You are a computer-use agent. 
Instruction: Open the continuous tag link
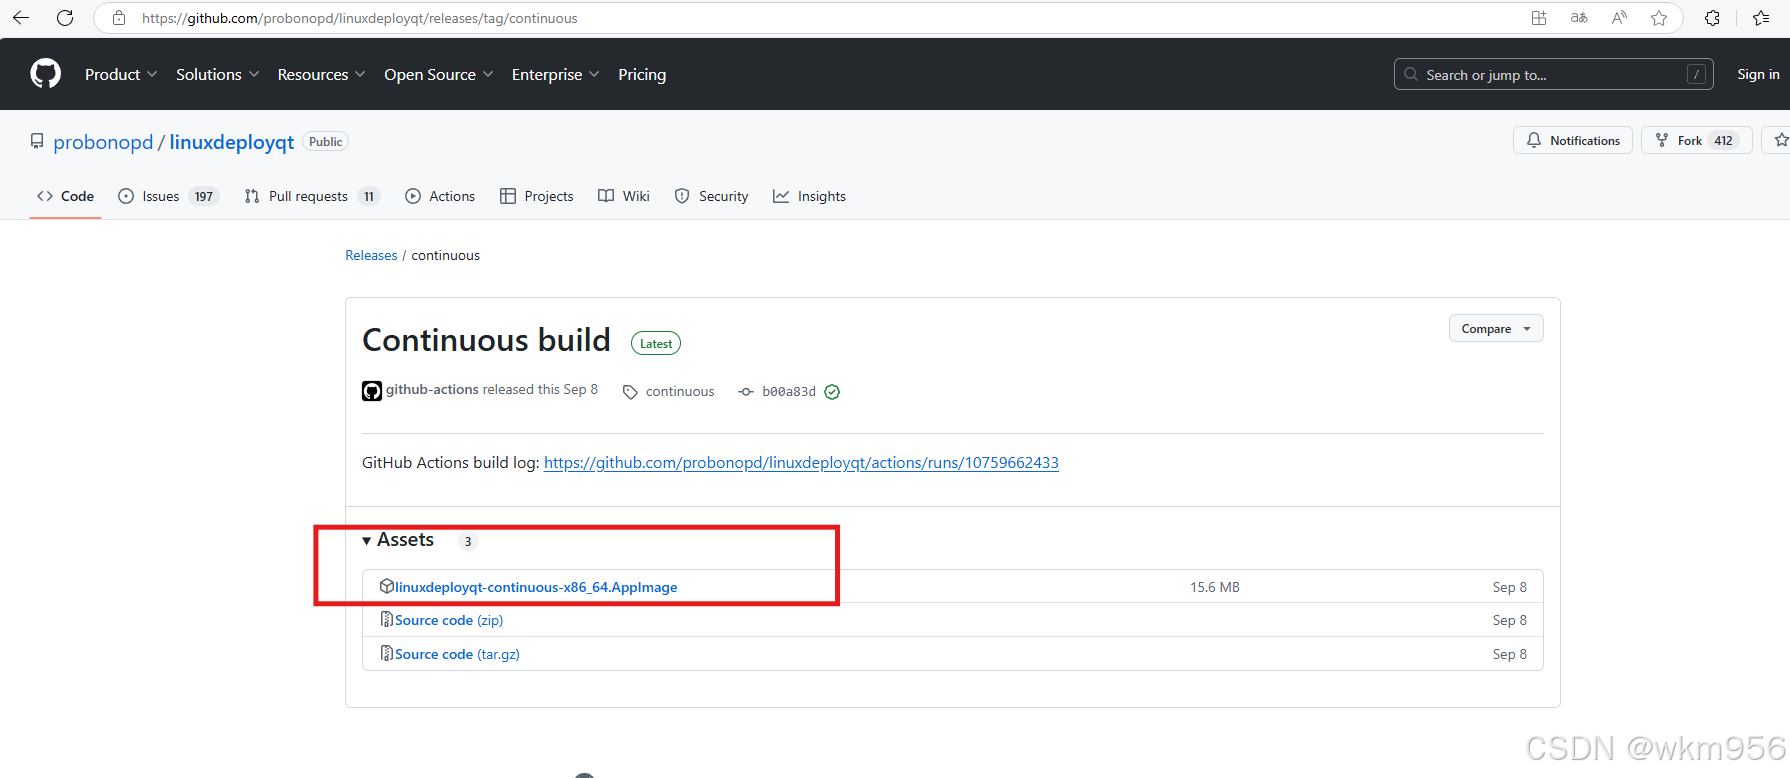(680, 391)
